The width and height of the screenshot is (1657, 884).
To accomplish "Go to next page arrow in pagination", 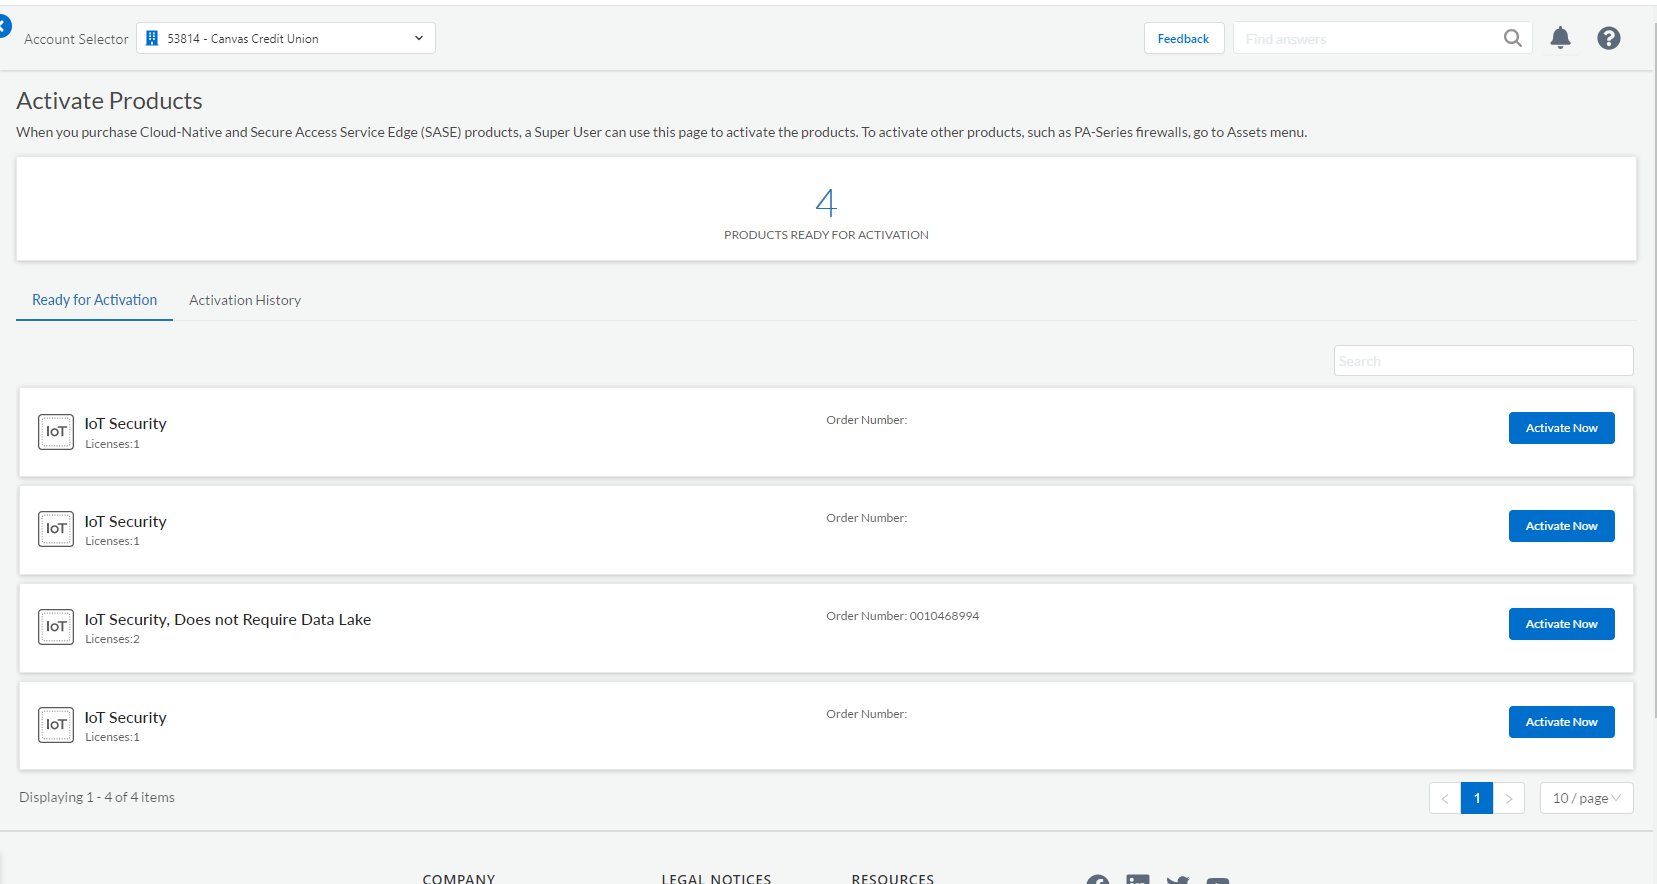I will point(1508,798).
